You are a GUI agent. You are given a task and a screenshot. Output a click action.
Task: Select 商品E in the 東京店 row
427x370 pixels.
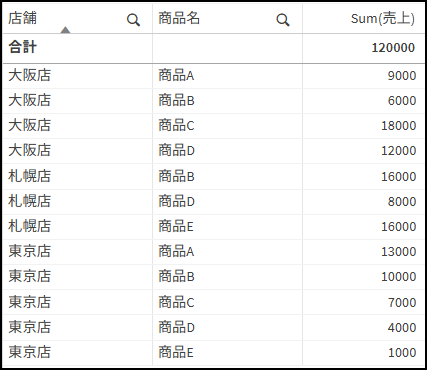[176, 352]
